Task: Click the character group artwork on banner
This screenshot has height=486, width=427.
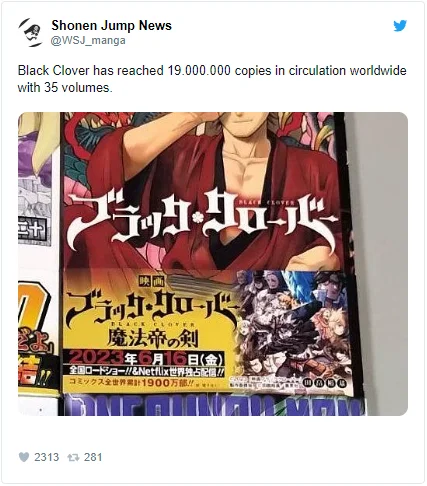Action: [x=293, y=327]
